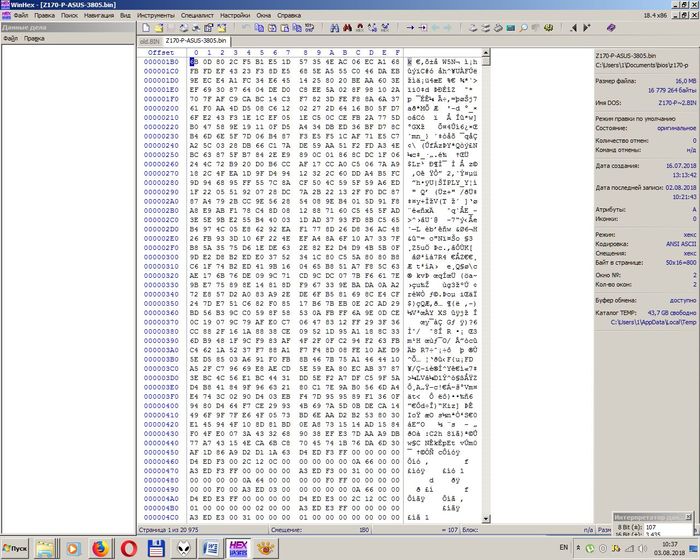Click the Save toolbar icon
Screen dimensions: 700x560
point(169,28)
